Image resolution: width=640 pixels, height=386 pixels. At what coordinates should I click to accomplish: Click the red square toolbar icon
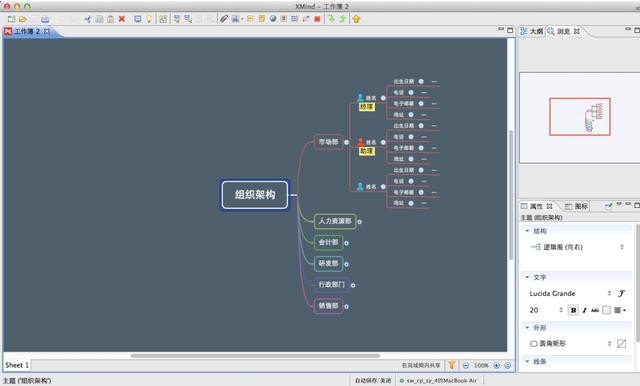point(317,19)
